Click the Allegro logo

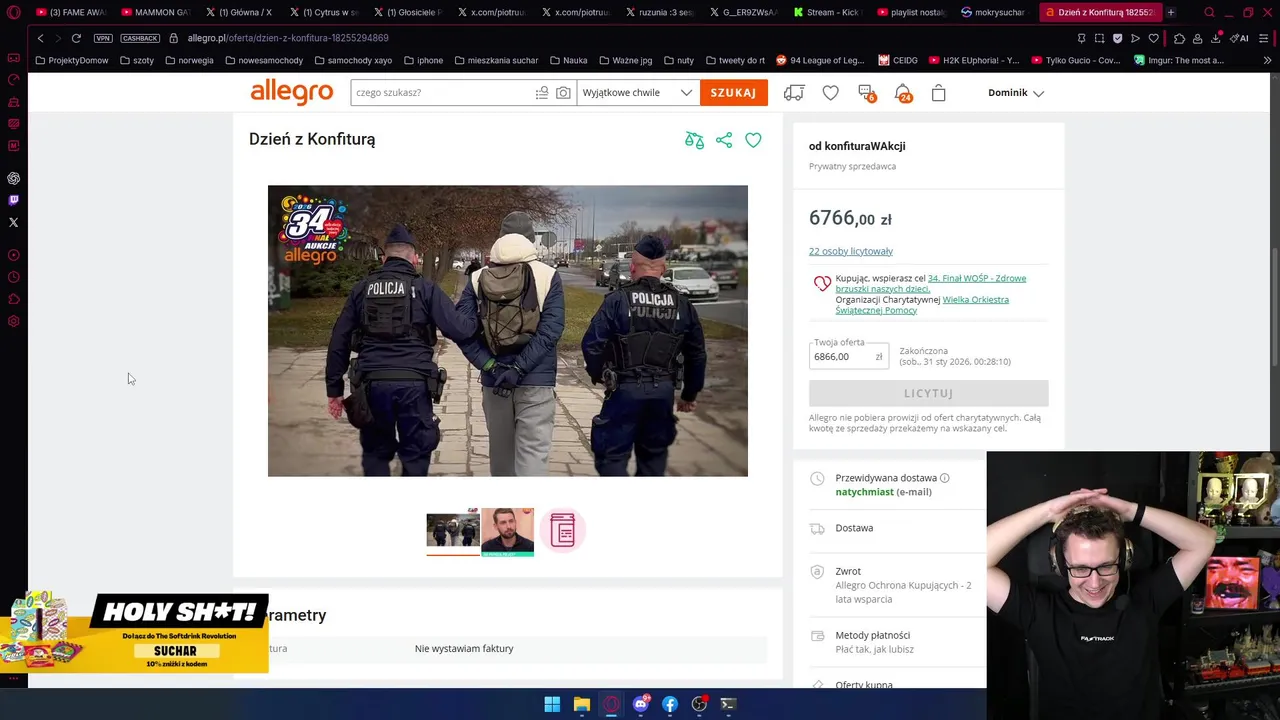point(291,92)
